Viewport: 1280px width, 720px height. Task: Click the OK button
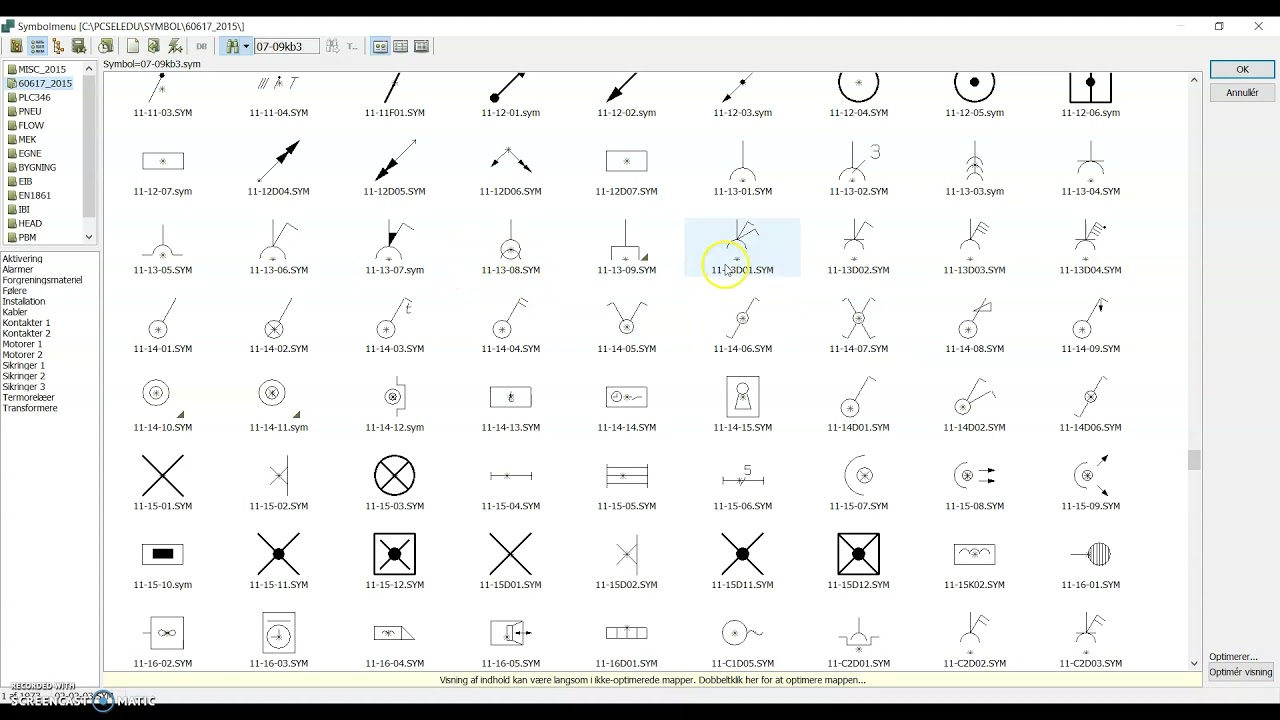point(1242,69)
